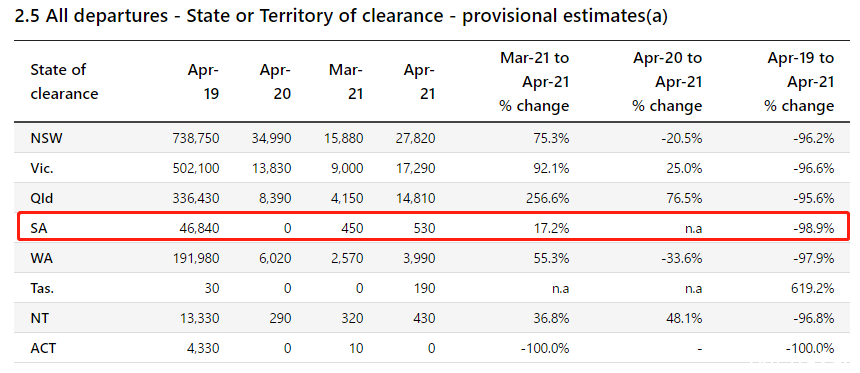Click the Apr-21 column header
Image resolution: width=860 pixels, height=373 pixels.
coord(419,82)
